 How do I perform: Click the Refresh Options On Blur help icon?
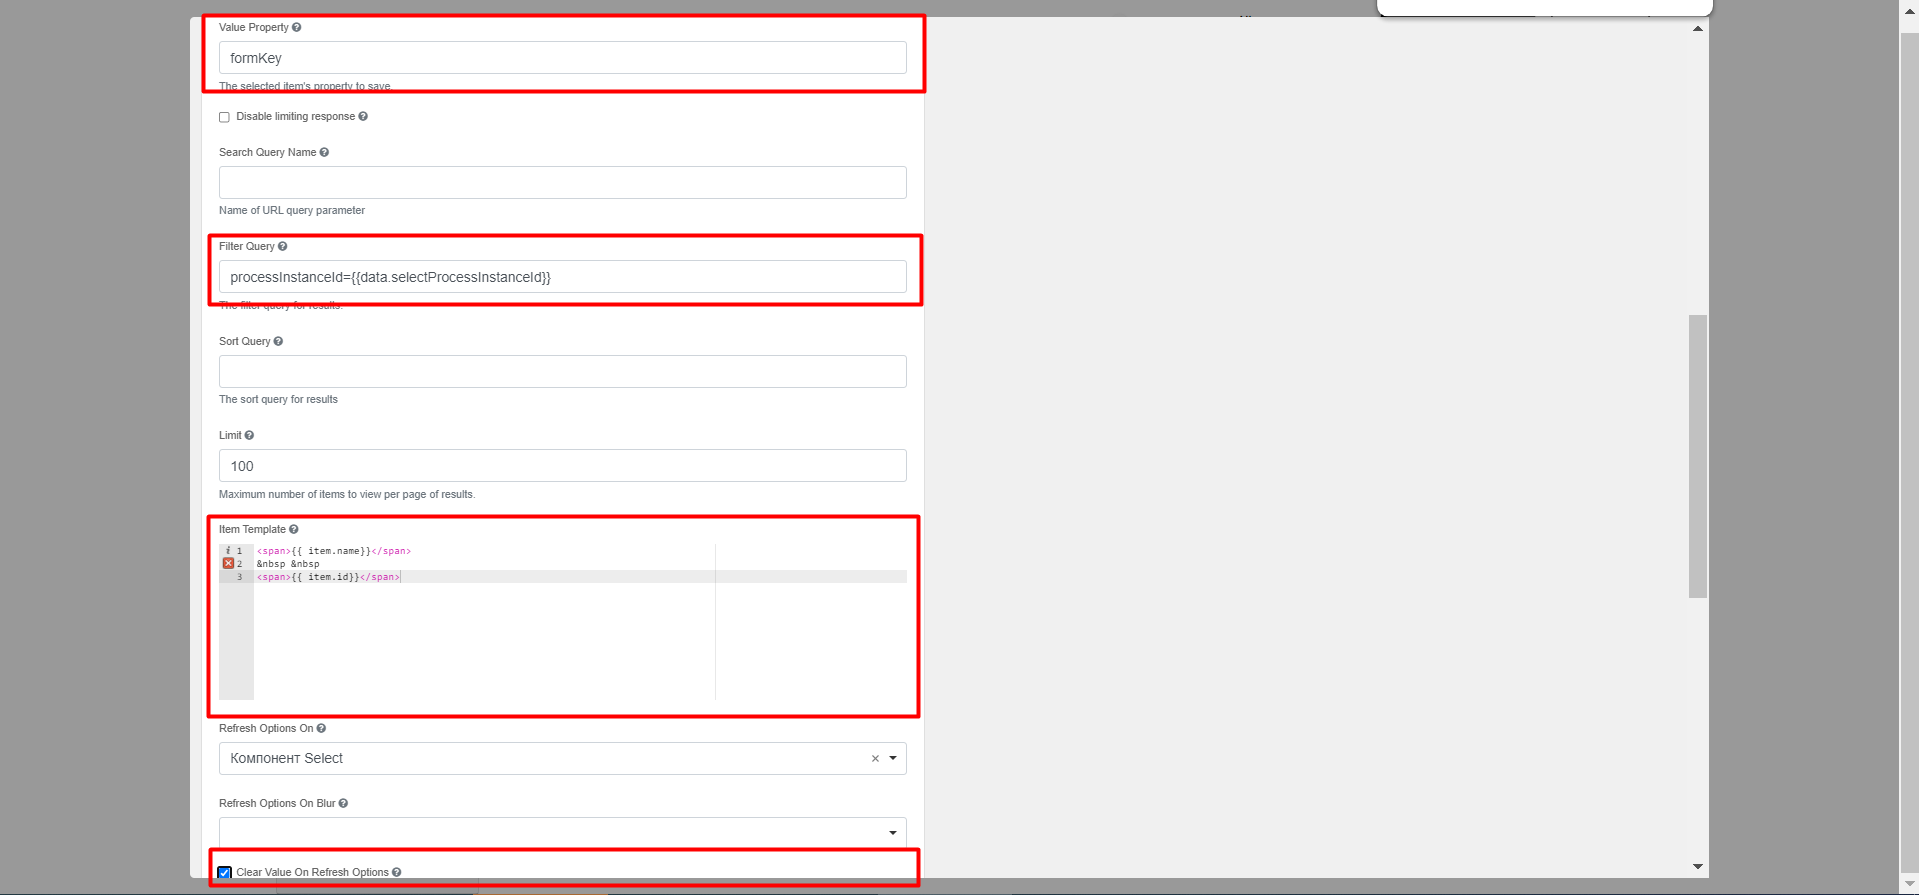pos(343,804)
